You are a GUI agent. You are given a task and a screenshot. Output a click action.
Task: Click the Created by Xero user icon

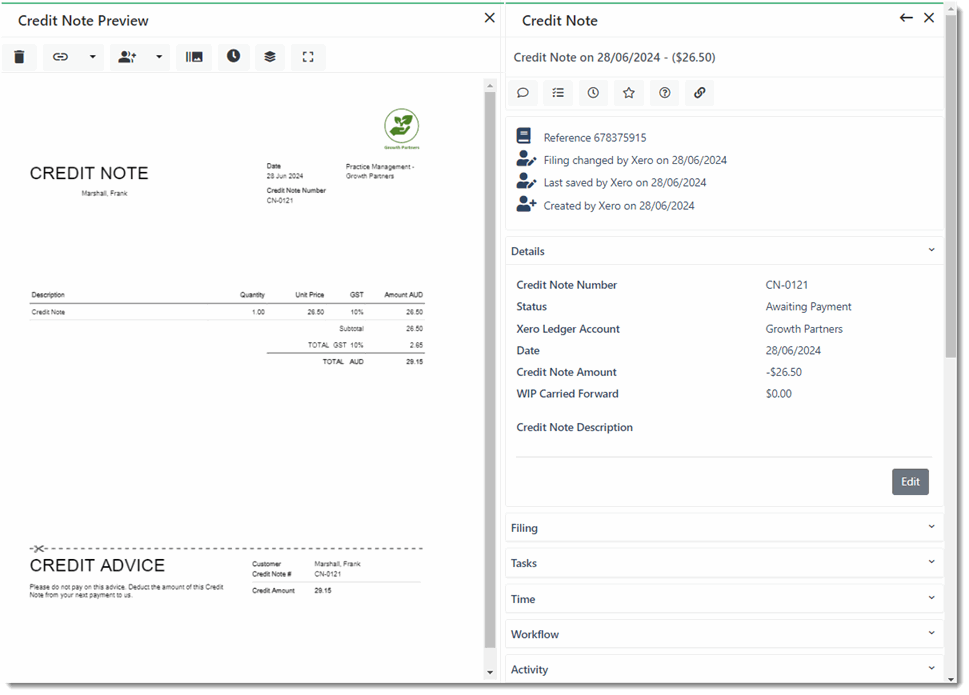tap(526, 204)
